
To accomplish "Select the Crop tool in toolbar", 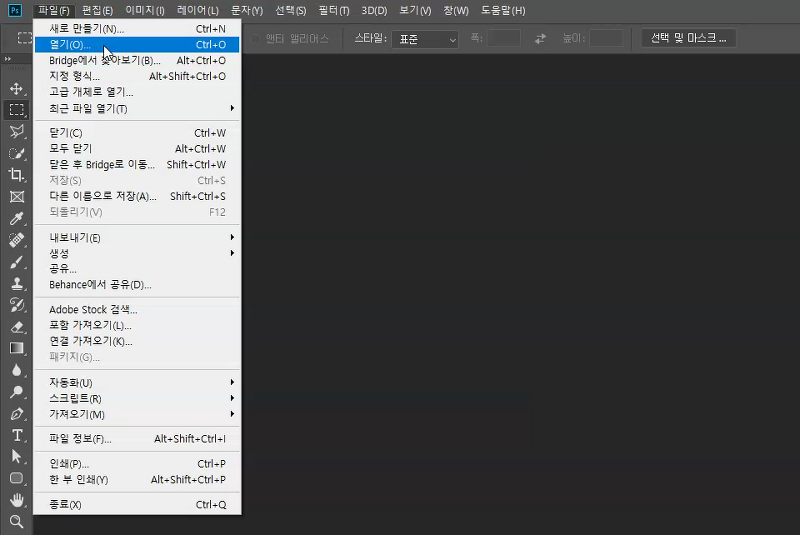I will tap(16, 175).
